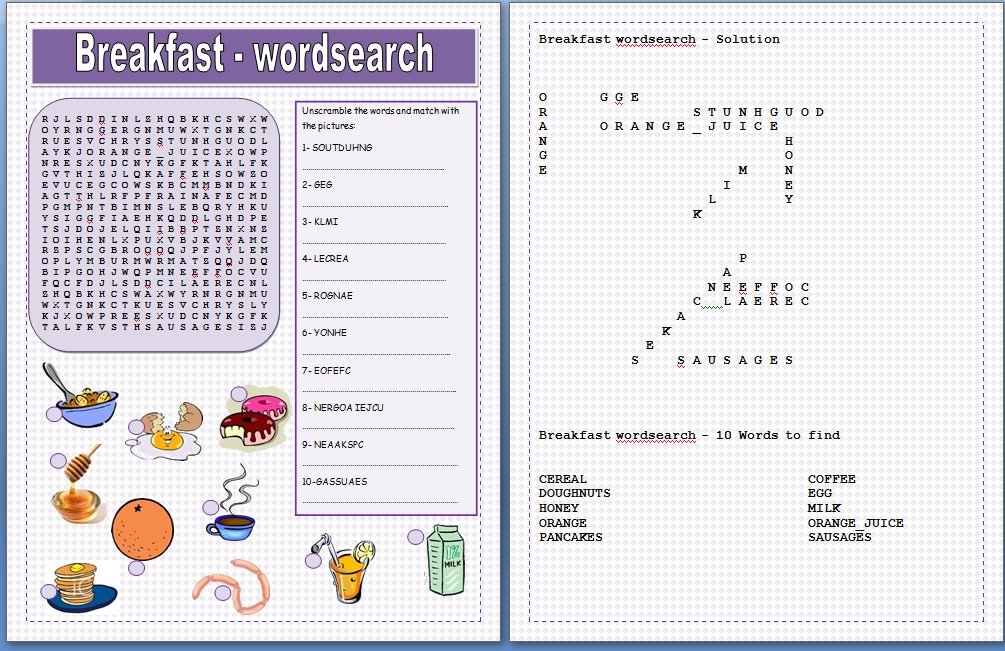Click scrambled word '8- NERGOA IEJCU'
This screenshot has width=1005, height=651.
click(x=343, y=408)
